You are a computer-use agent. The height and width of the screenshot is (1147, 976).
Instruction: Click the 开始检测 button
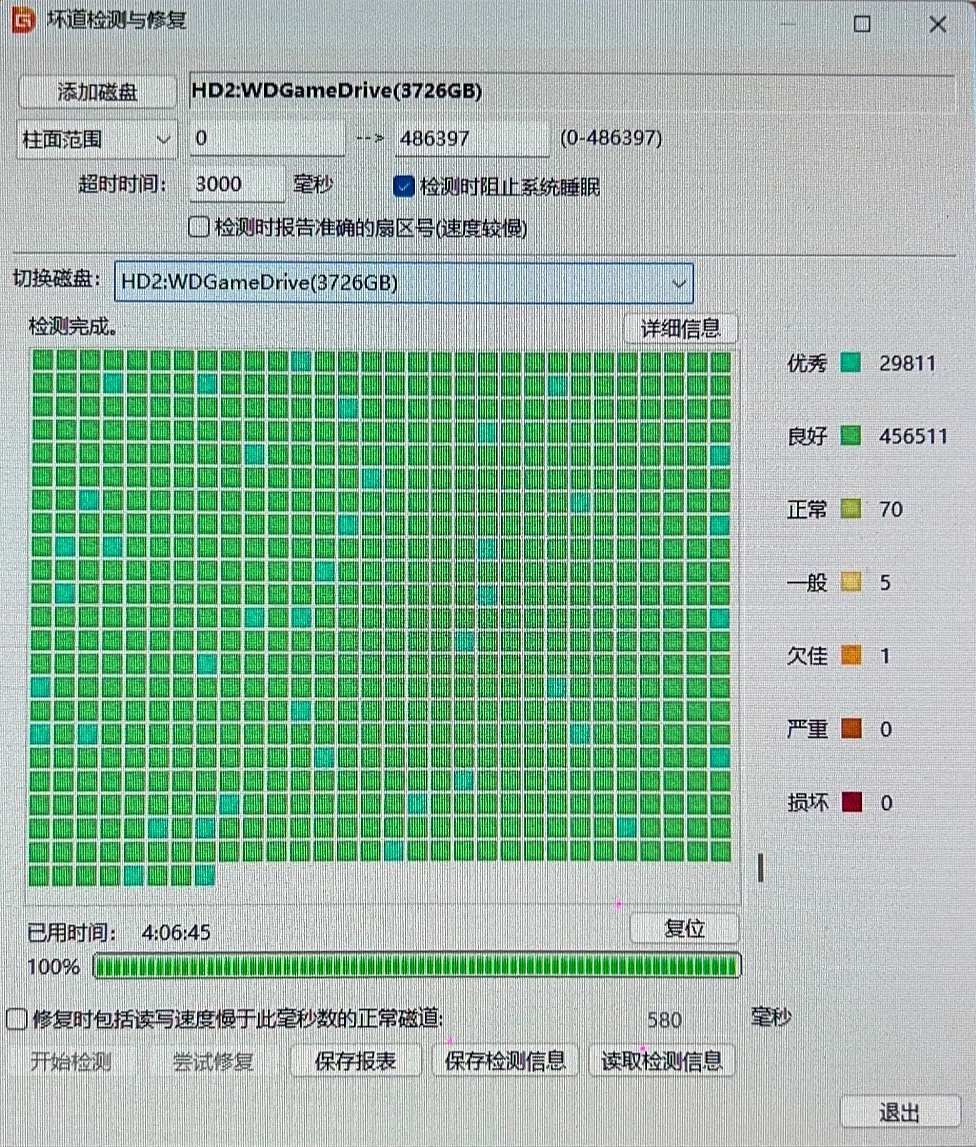(x=71, y=1061)
